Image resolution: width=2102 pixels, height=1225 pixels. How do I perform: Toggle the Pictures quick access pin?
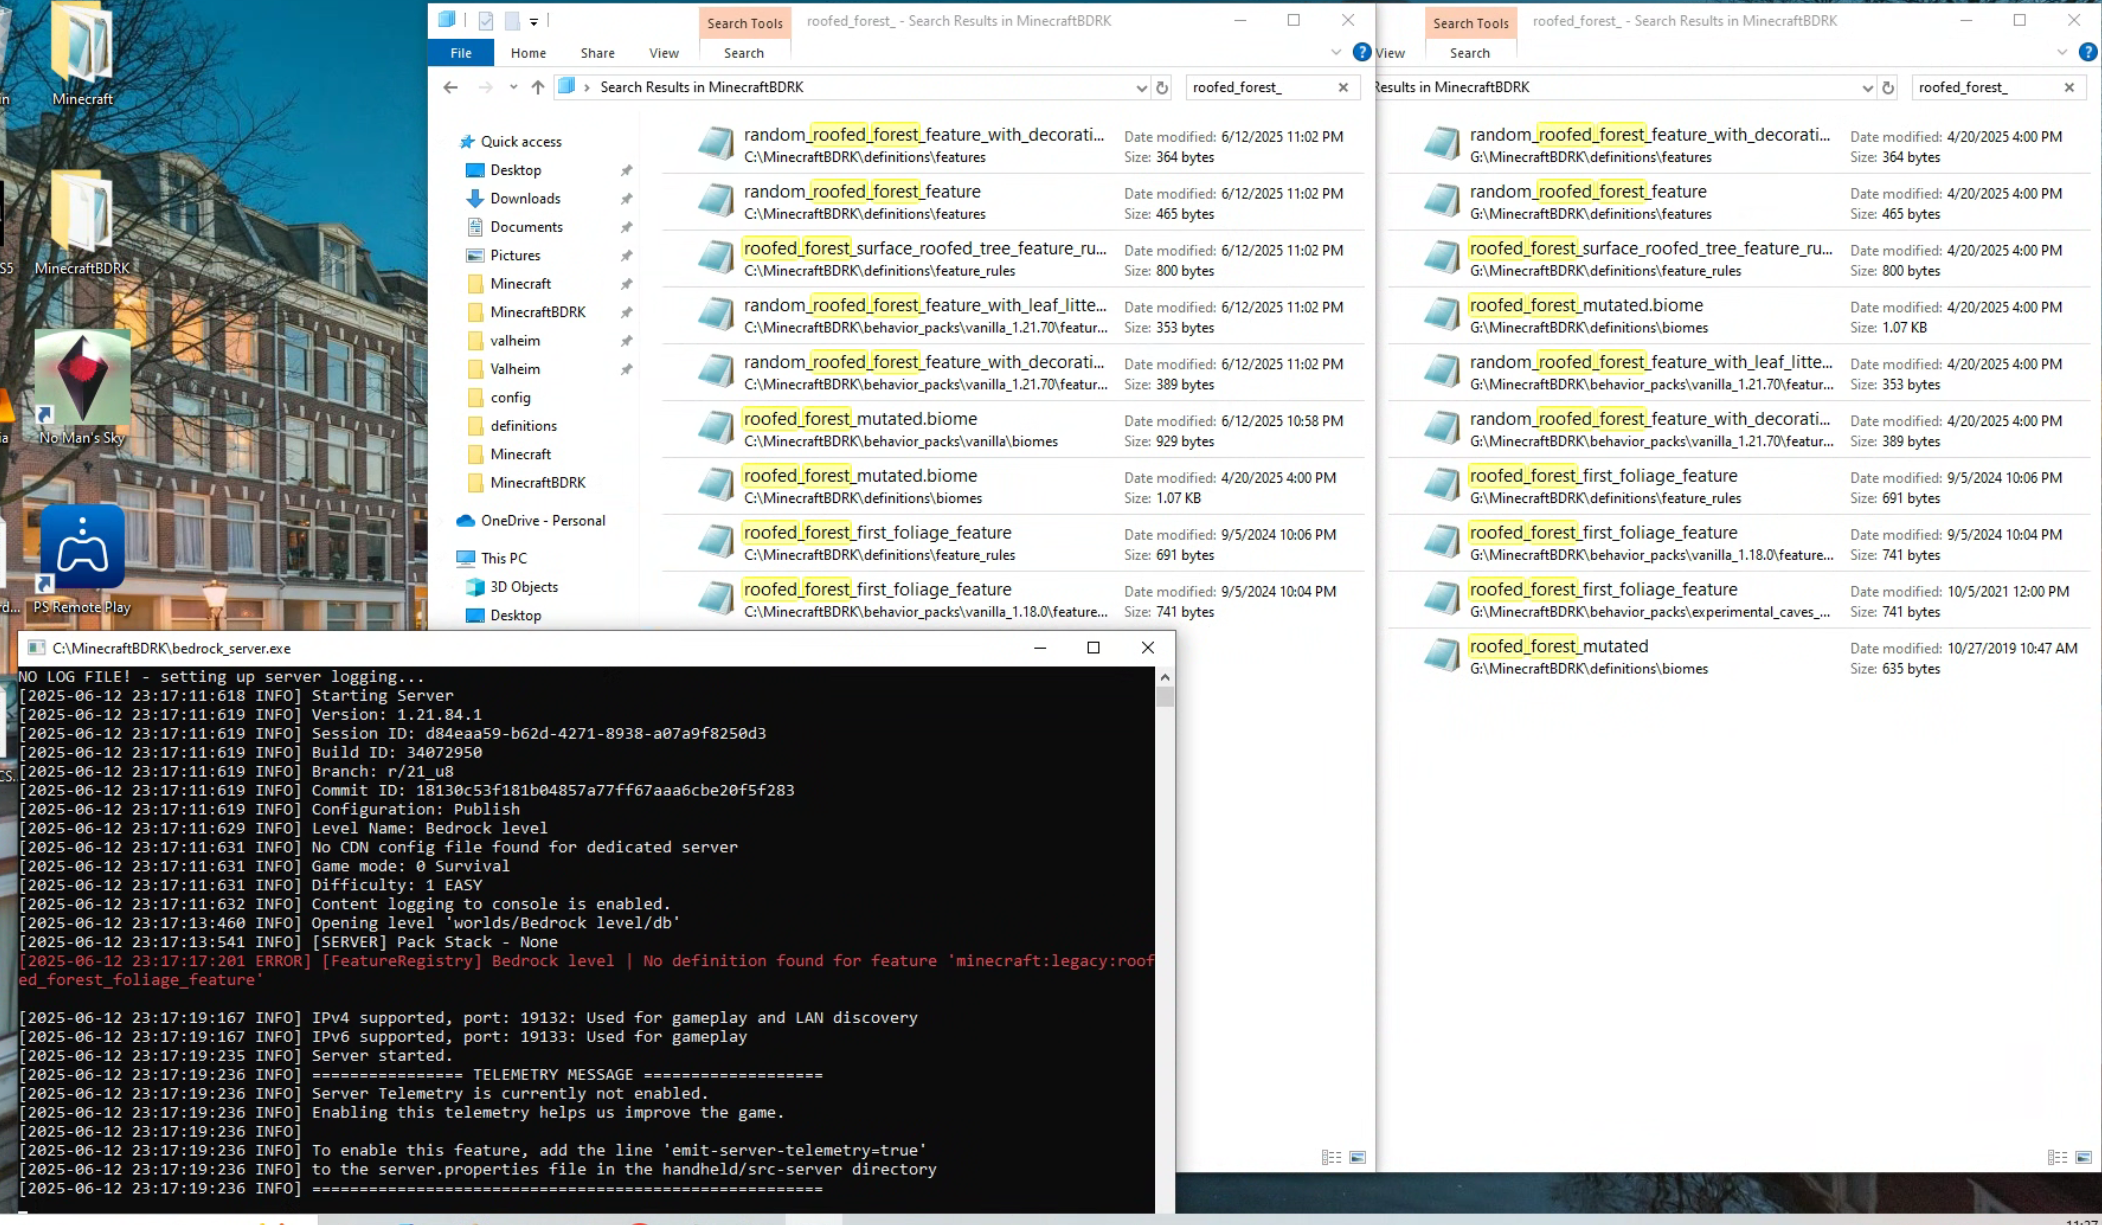(x=626, y=256)
